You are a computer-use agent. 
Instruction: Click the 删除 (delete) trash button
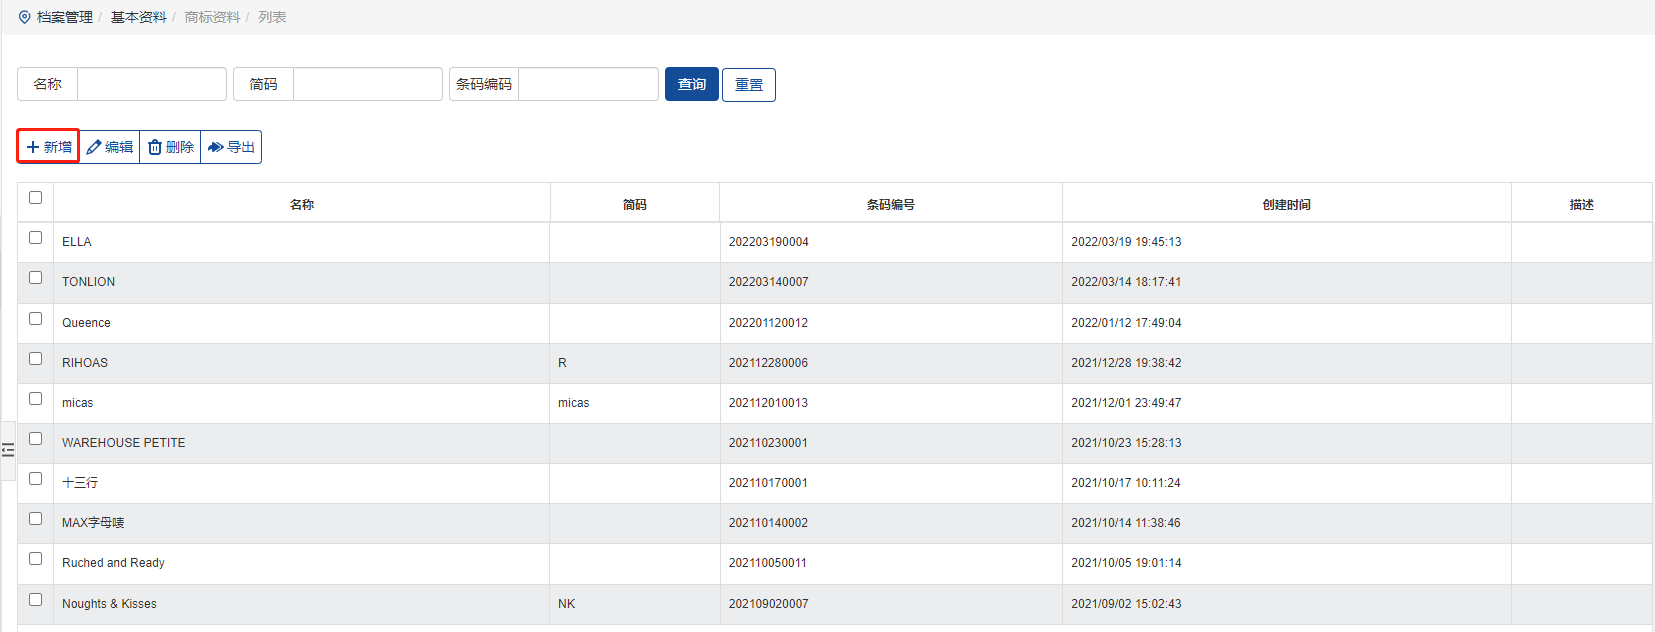coord(171,147)
